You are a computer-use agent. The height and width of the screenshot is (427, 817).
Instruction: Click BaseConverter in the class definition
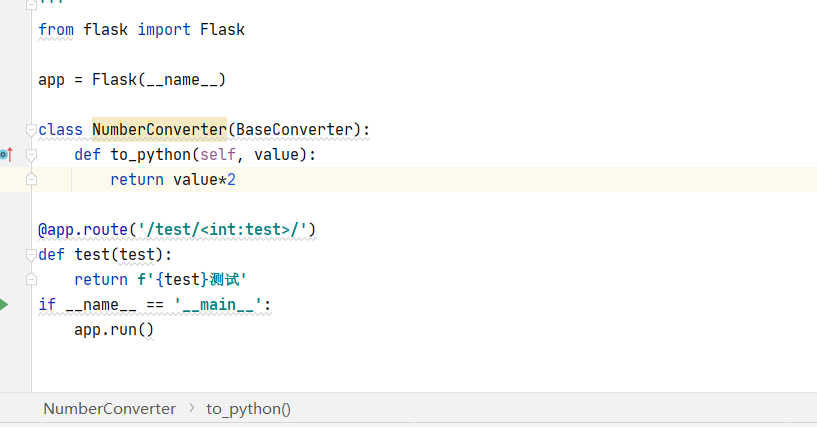click(x=294, y=130)
